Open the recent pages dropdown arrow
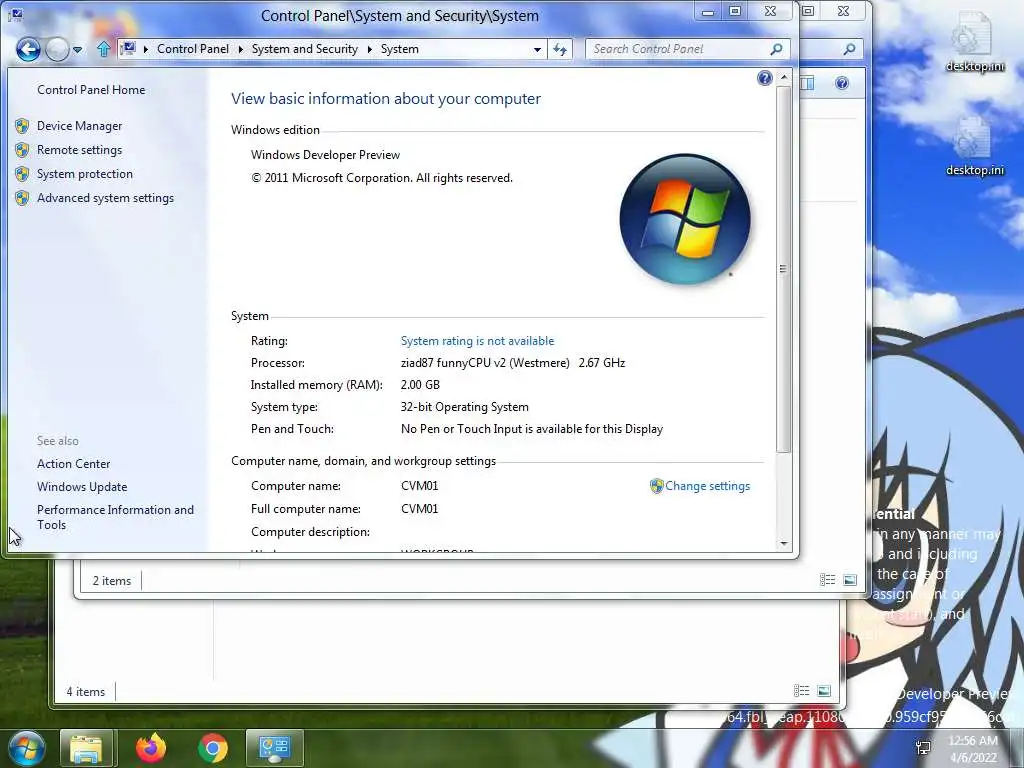The image size is (1024, 768). 77,50
